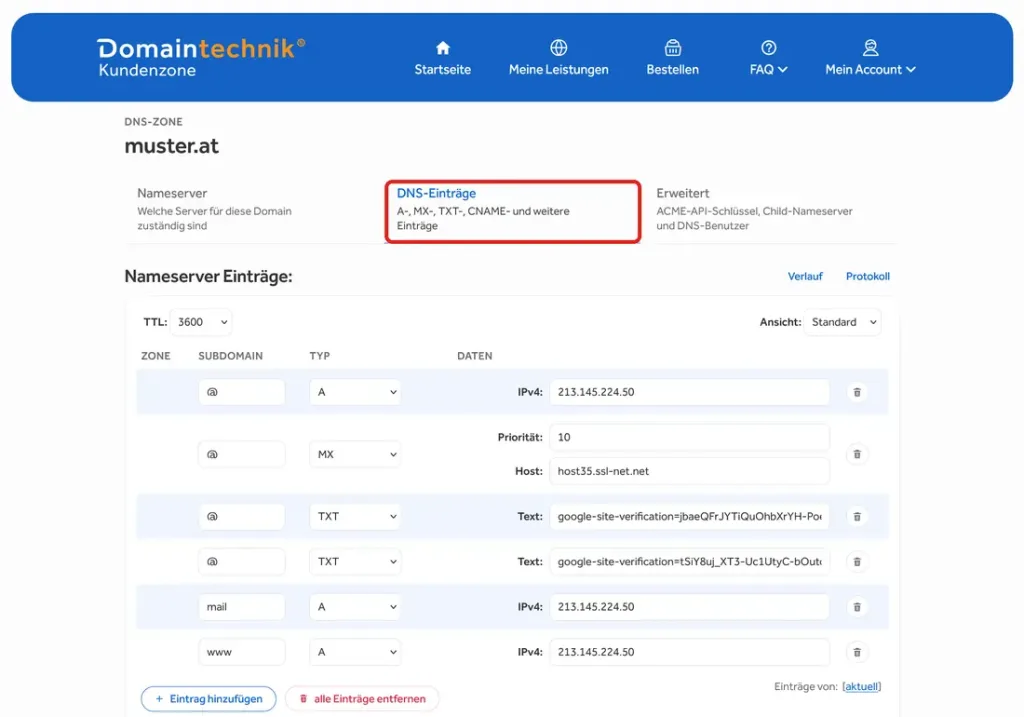
Task: Expand the Mein Account menu
Action: point(870,69)
